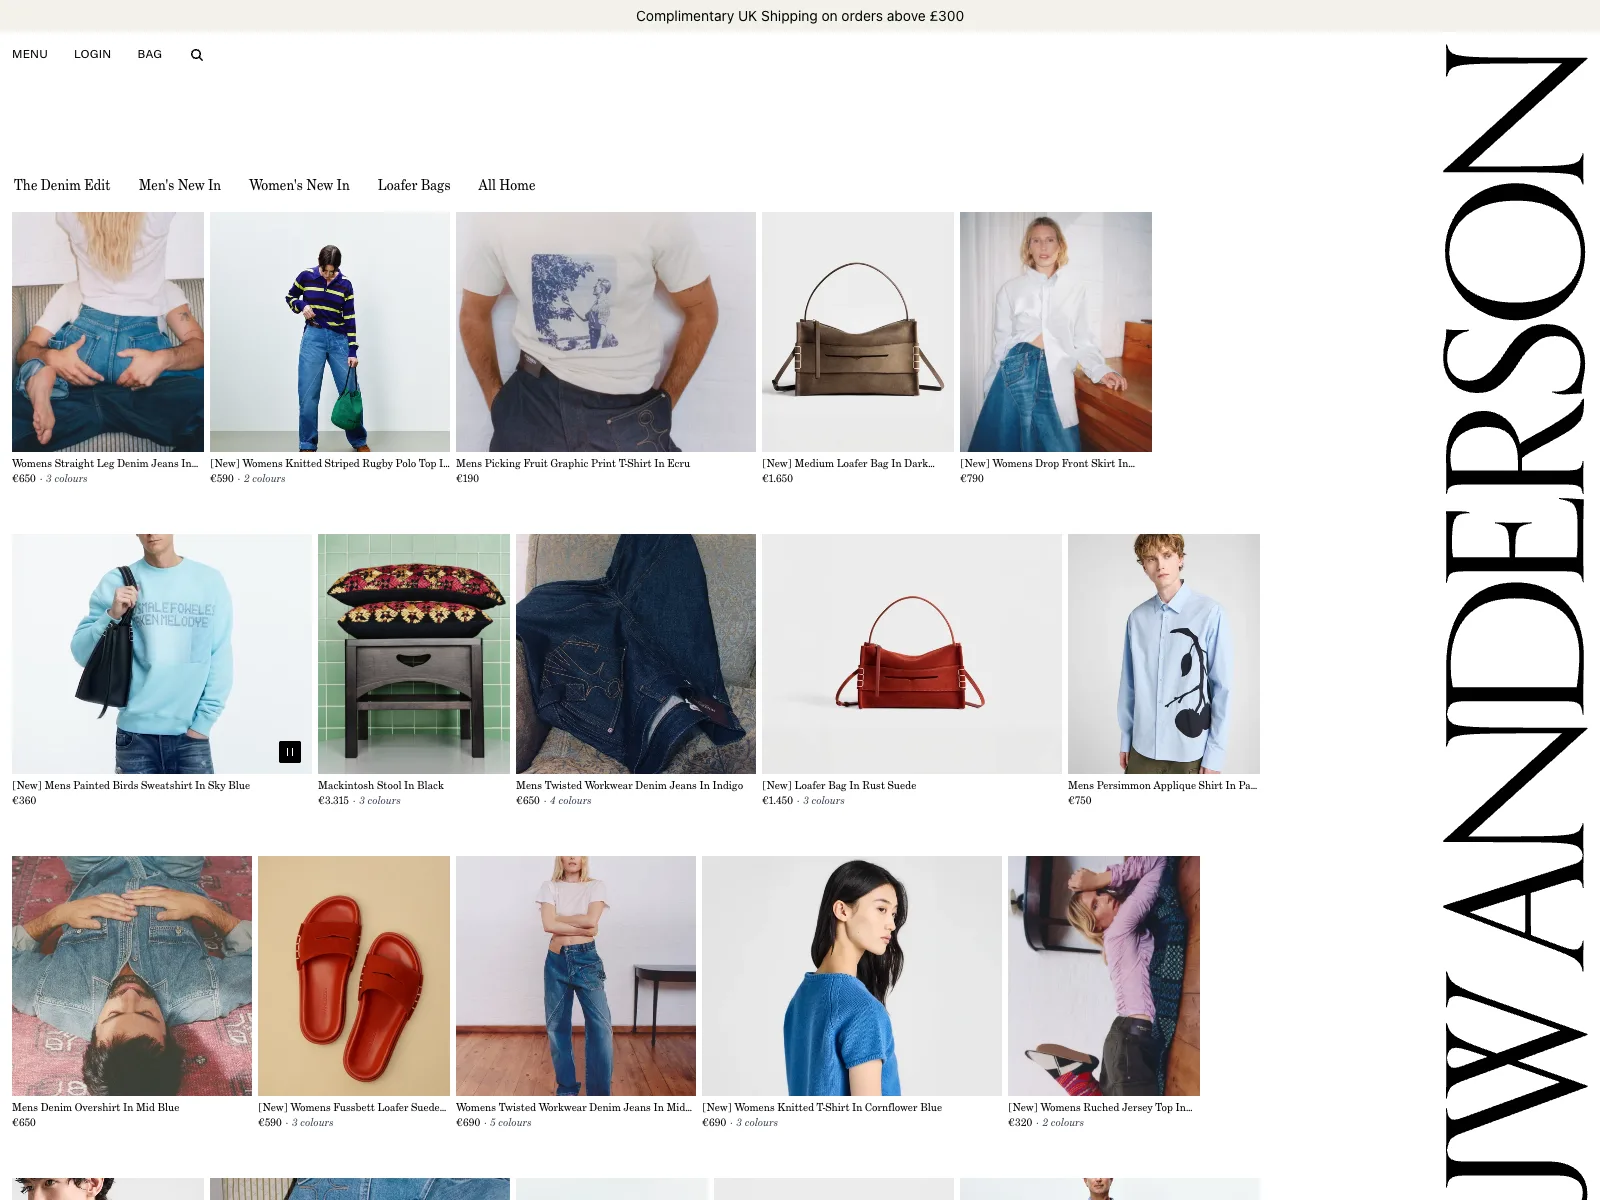Open Medium Loafer Bag in Dark photo
The height and width of the screenshot is (1200, 1600).
click(858, 332)
